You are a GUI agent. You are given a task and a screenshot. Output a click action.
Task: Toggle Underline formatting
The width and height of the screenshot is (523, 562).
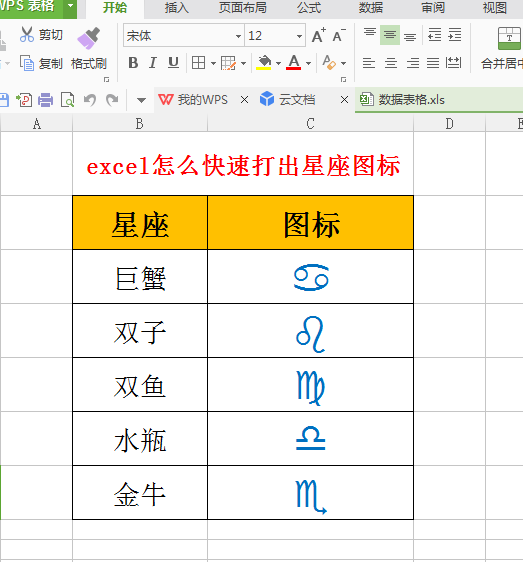173,63
